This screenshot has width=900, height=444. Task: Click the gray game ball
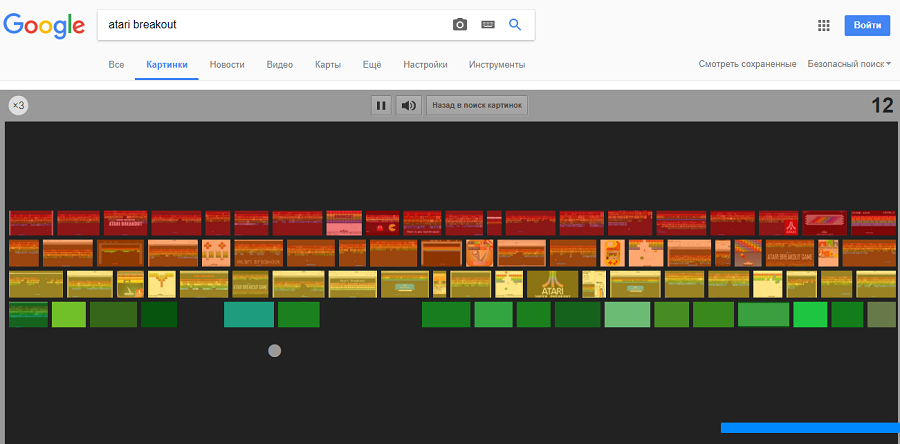(274, 350)
